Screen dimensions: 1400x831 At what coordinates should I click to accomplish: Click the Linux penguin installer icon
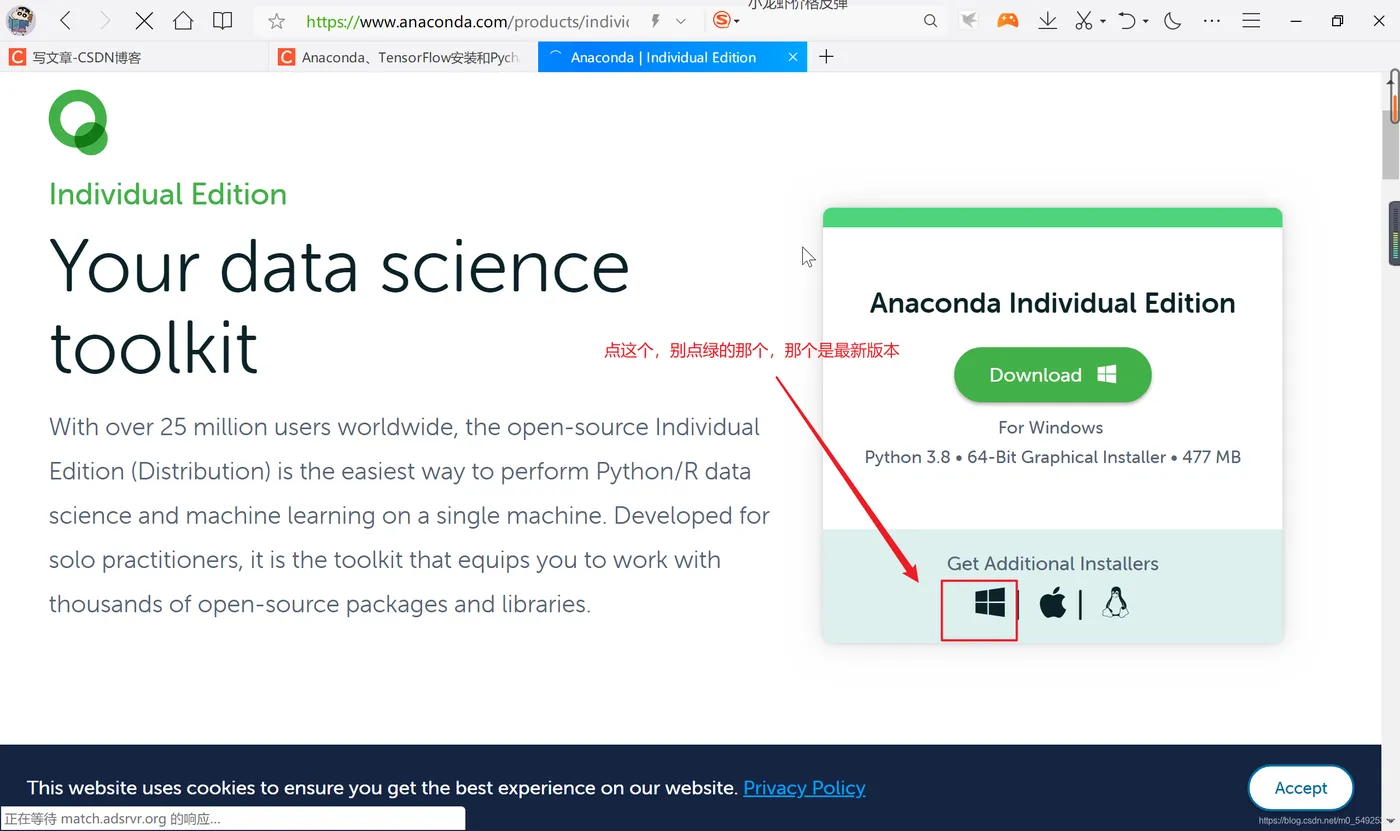1115,603
